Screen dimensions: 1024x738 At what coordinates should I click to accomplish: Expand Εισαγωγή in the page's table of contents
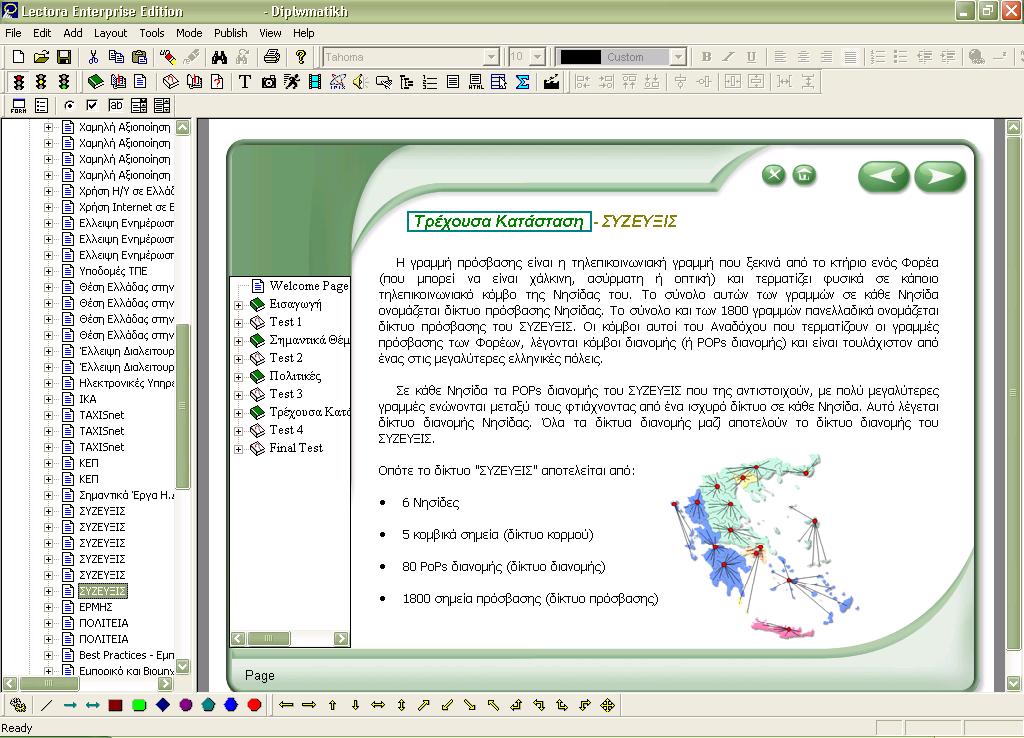239,305
